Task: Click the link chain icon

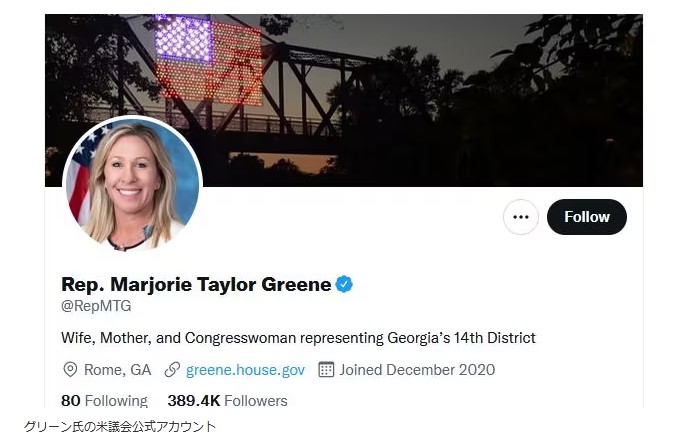Action: coord(172,369)
